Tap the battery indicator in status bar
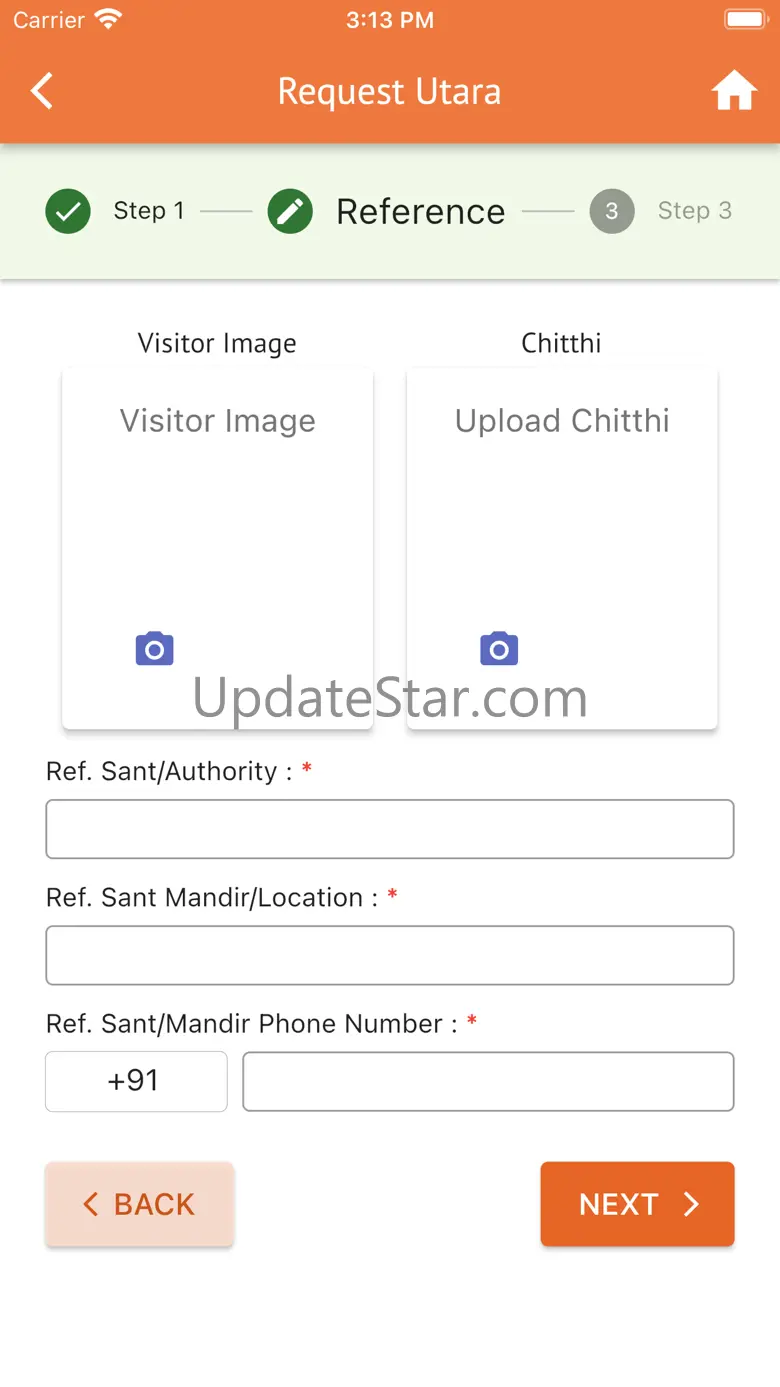 tap(745, 19)
